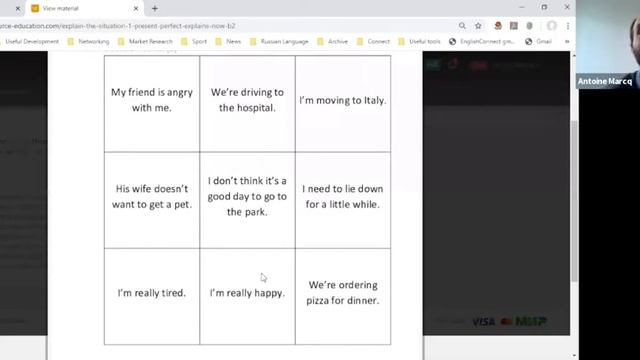Open the Connect bookmarks folder

coord(373,42)
